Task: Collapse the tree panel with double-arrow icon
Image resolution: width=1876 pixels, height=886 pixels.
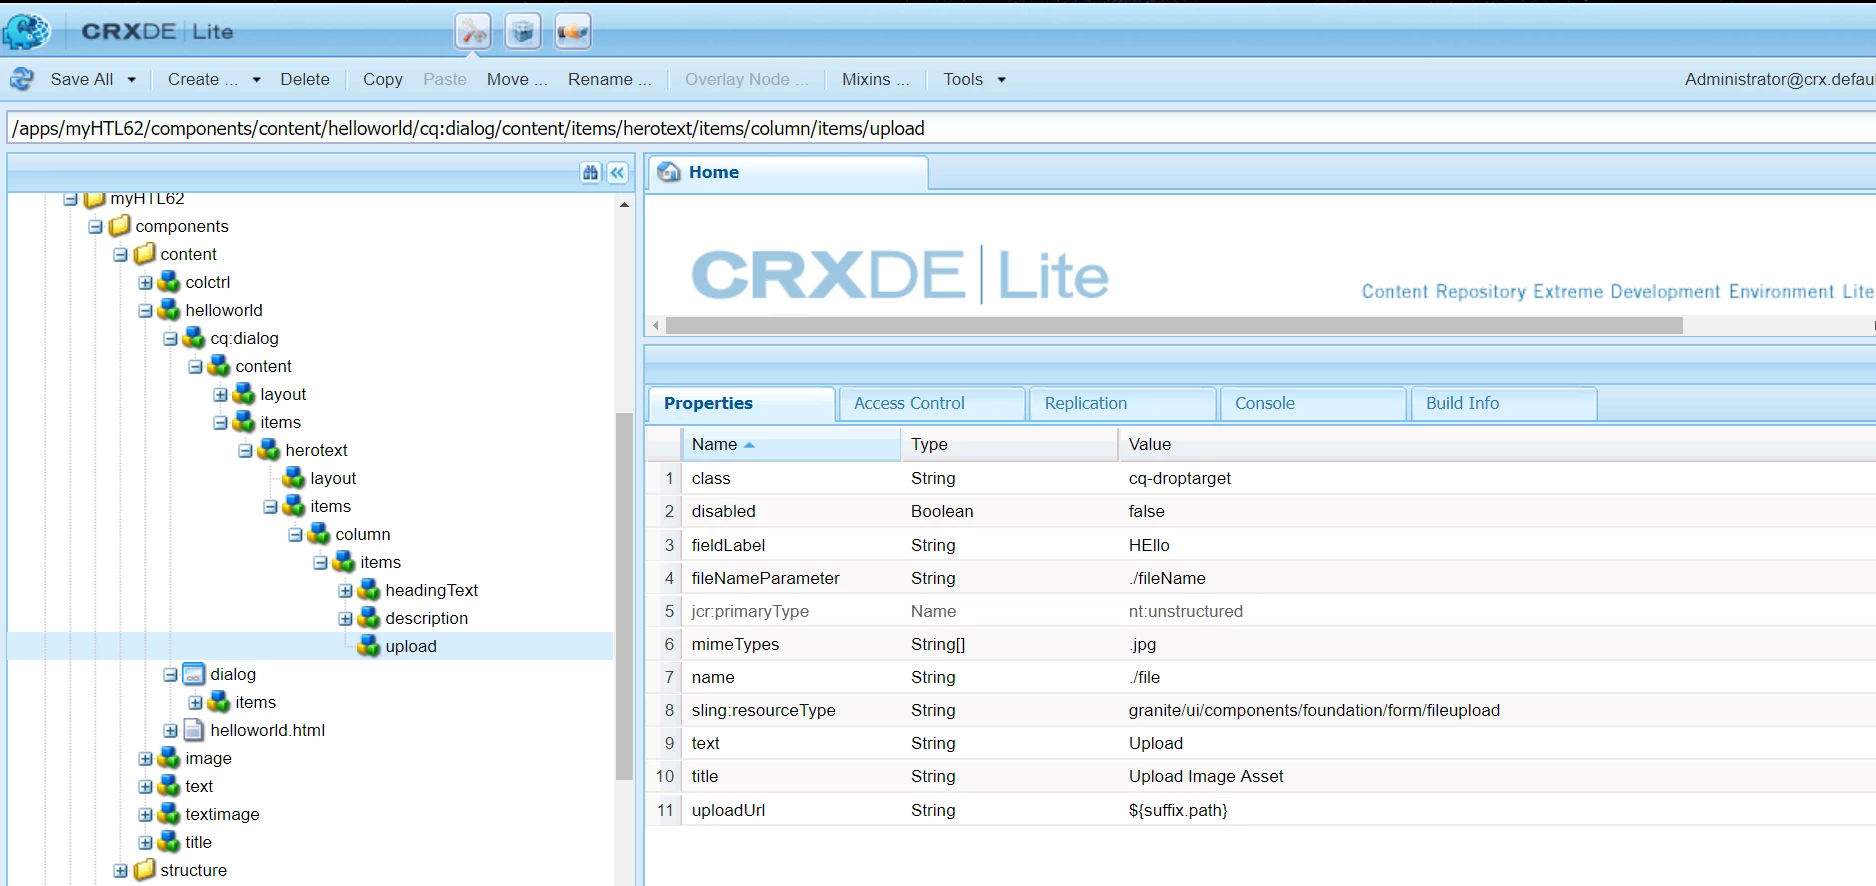Action: (x=618, y=173)
